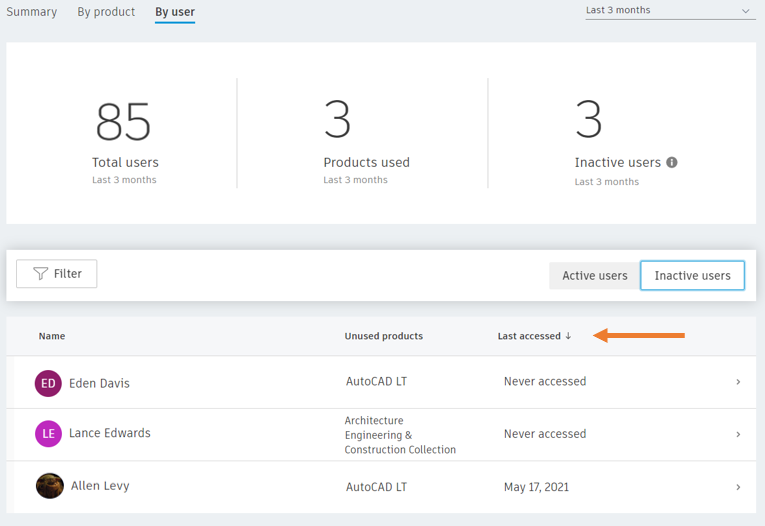Select the By user tab

click(x=175, y=12)
